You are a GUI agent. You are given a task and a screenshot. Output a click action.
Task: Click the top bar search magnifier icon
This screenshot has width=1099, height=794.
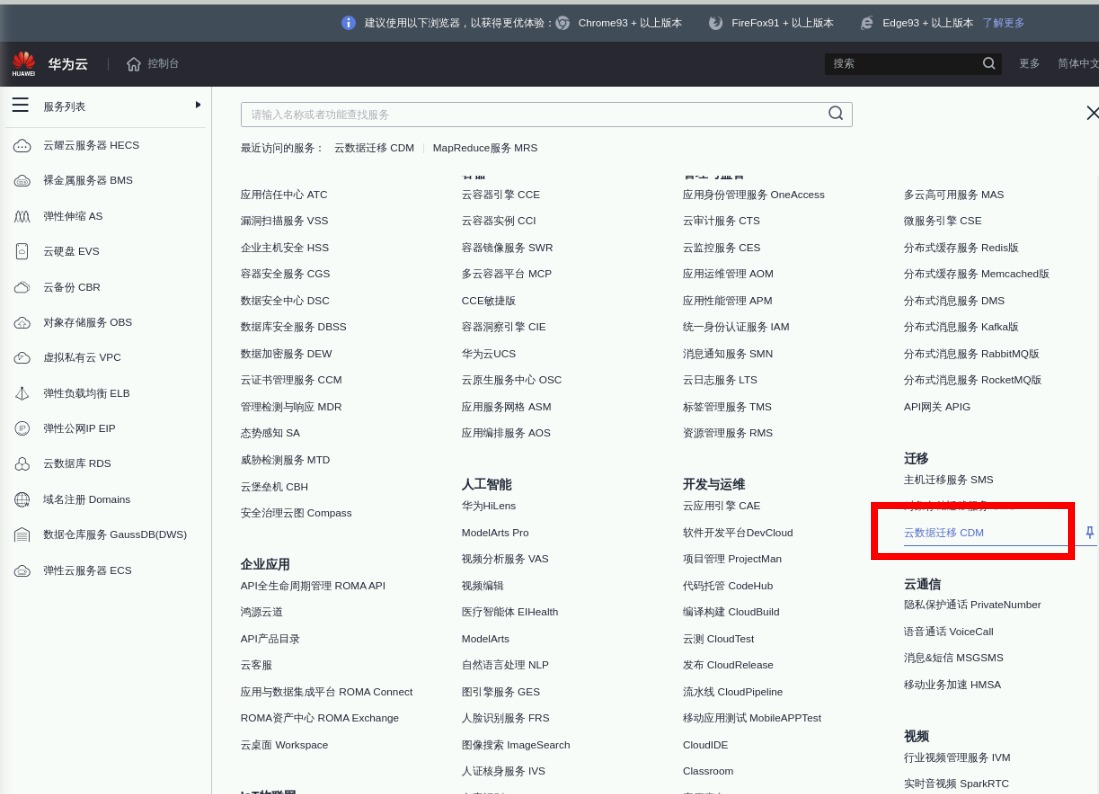988,64
